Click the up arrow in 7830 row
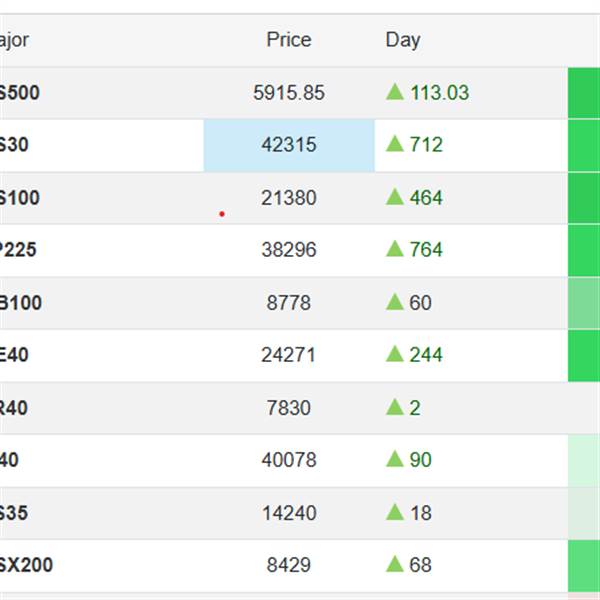Screen dimensions: 600x600 tap(395, 408)
